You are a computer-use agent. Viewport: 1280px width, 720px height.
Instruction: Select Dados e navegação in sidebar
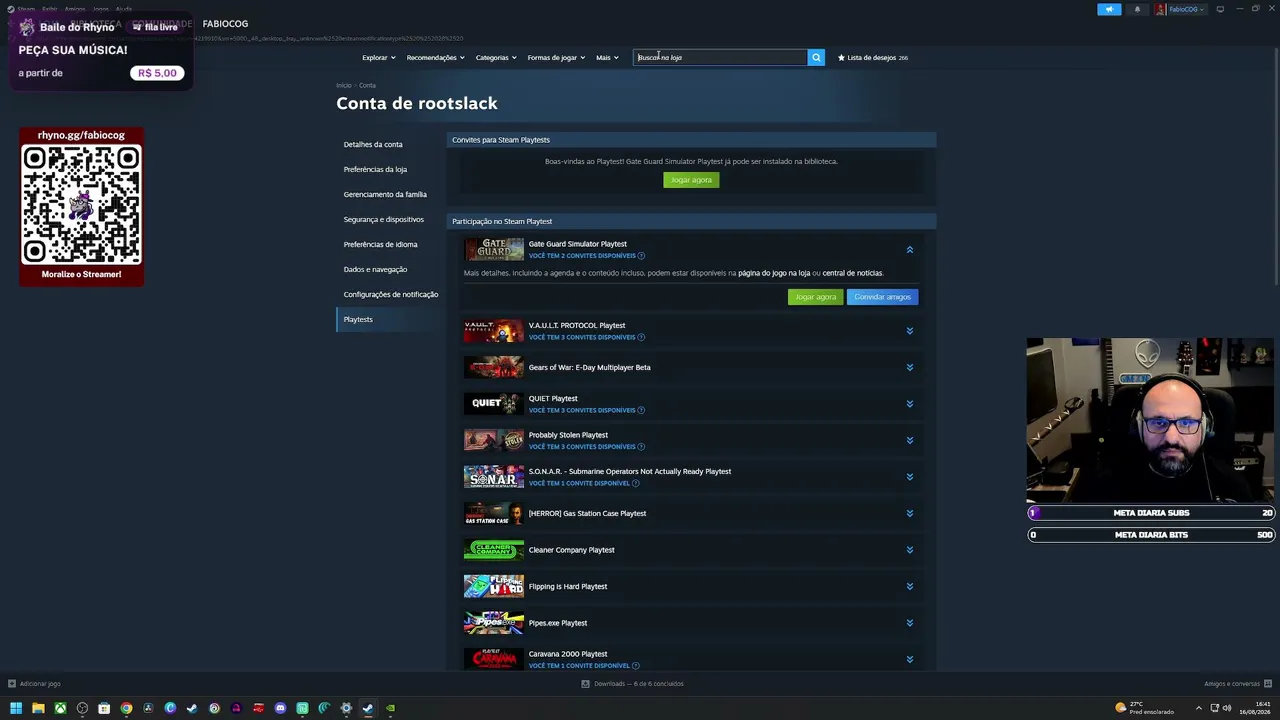(375, 269)
